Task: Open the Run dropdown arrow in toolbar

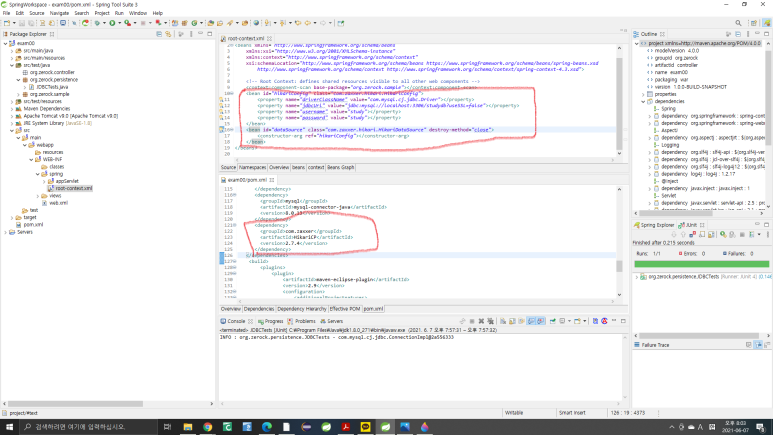Action: coord(119,23)
